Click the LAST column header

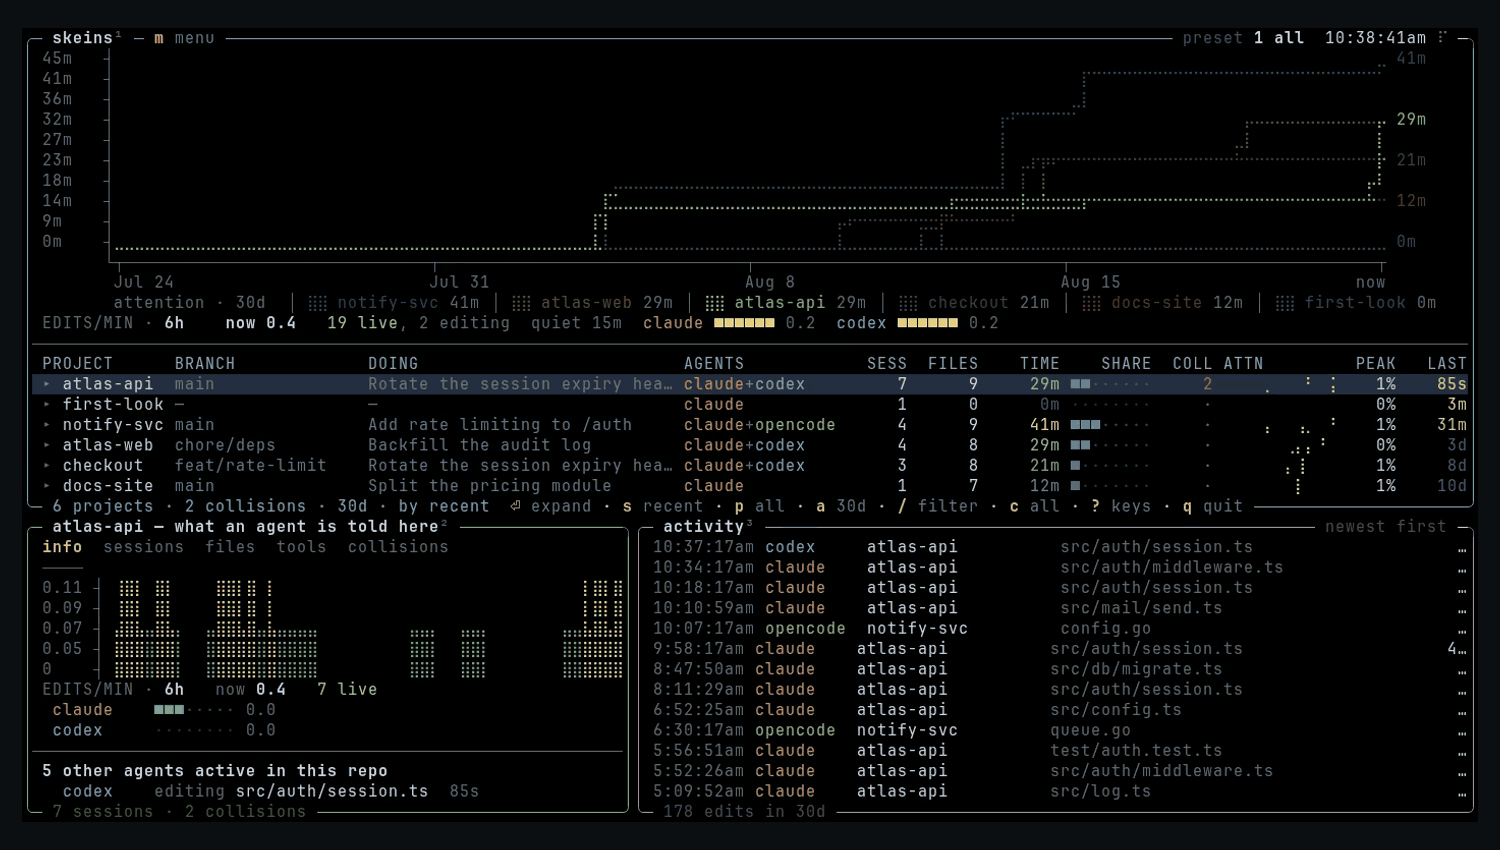pyautogui.click(x=1447, y=364)
